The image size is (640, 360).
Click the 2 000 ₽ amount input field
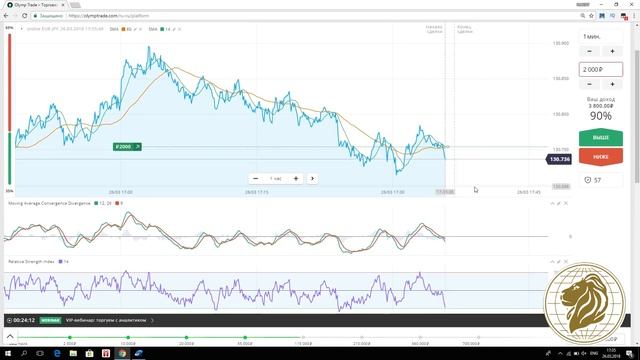[601, 69]
